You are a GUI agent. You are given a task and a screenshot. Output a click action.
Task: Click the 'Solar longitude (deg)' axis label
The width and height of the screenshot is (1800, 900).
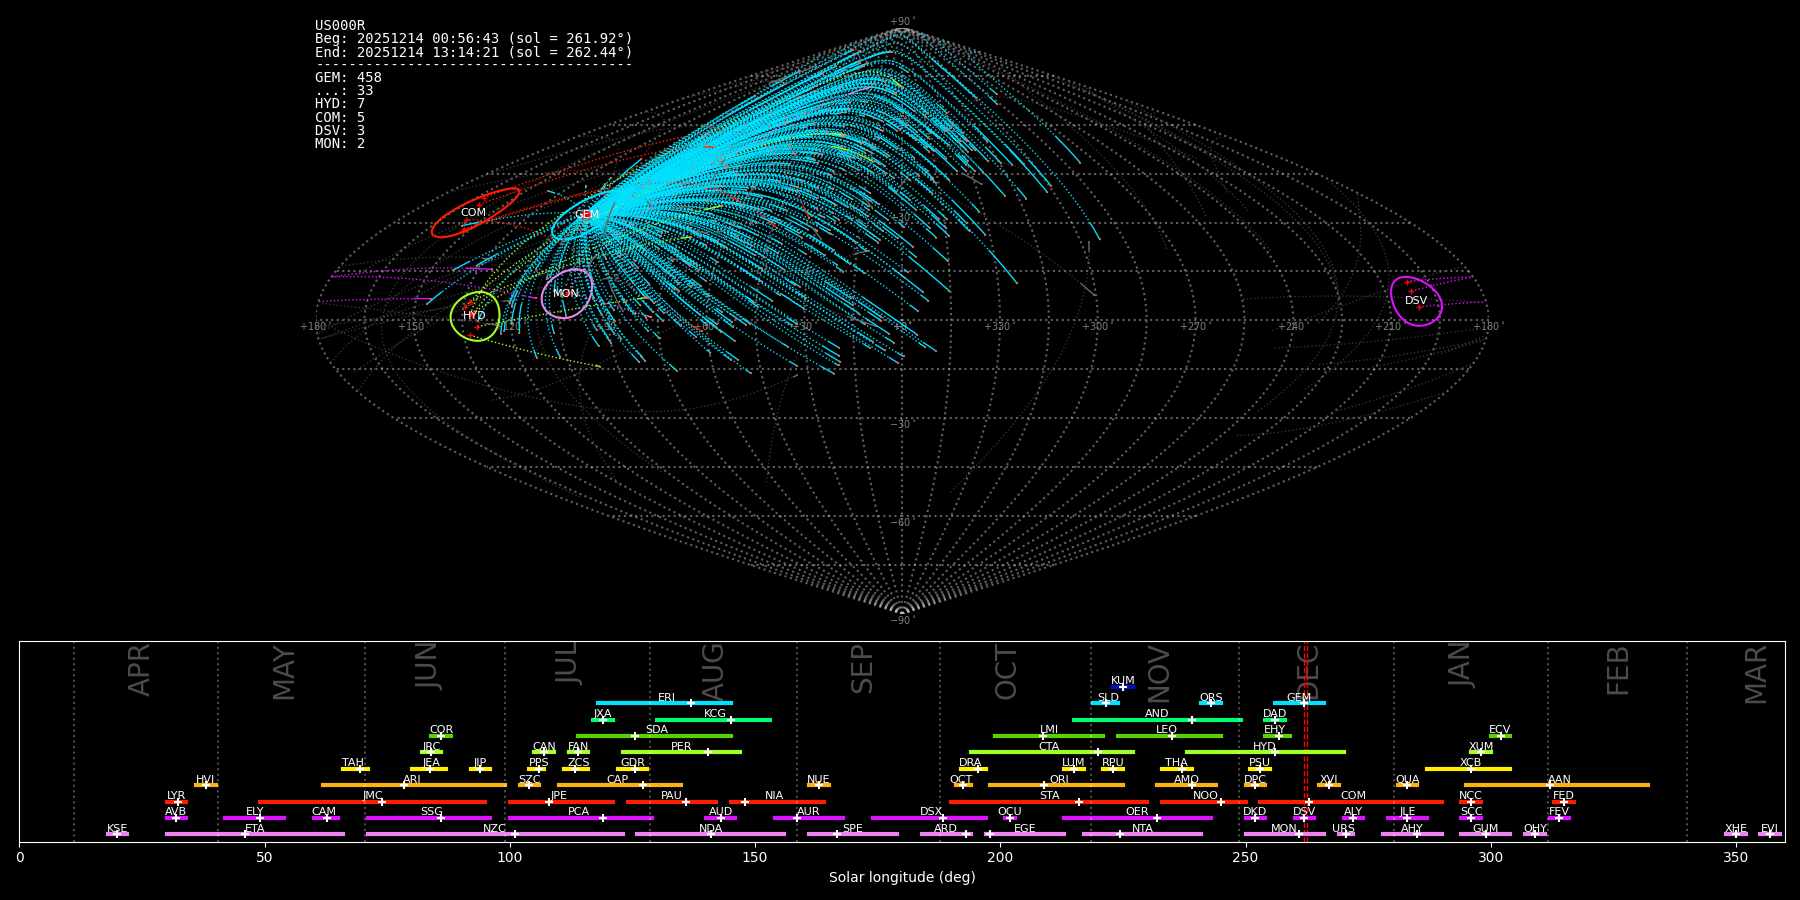902,877
